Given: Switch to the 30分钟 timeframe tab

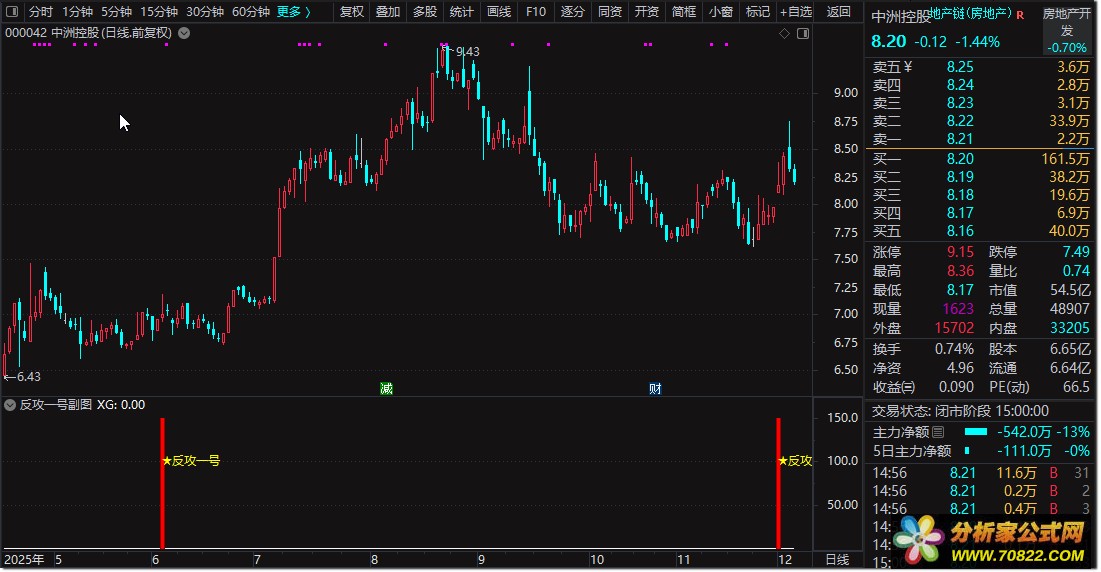Looking at the screenshot, I should [205, 12].
